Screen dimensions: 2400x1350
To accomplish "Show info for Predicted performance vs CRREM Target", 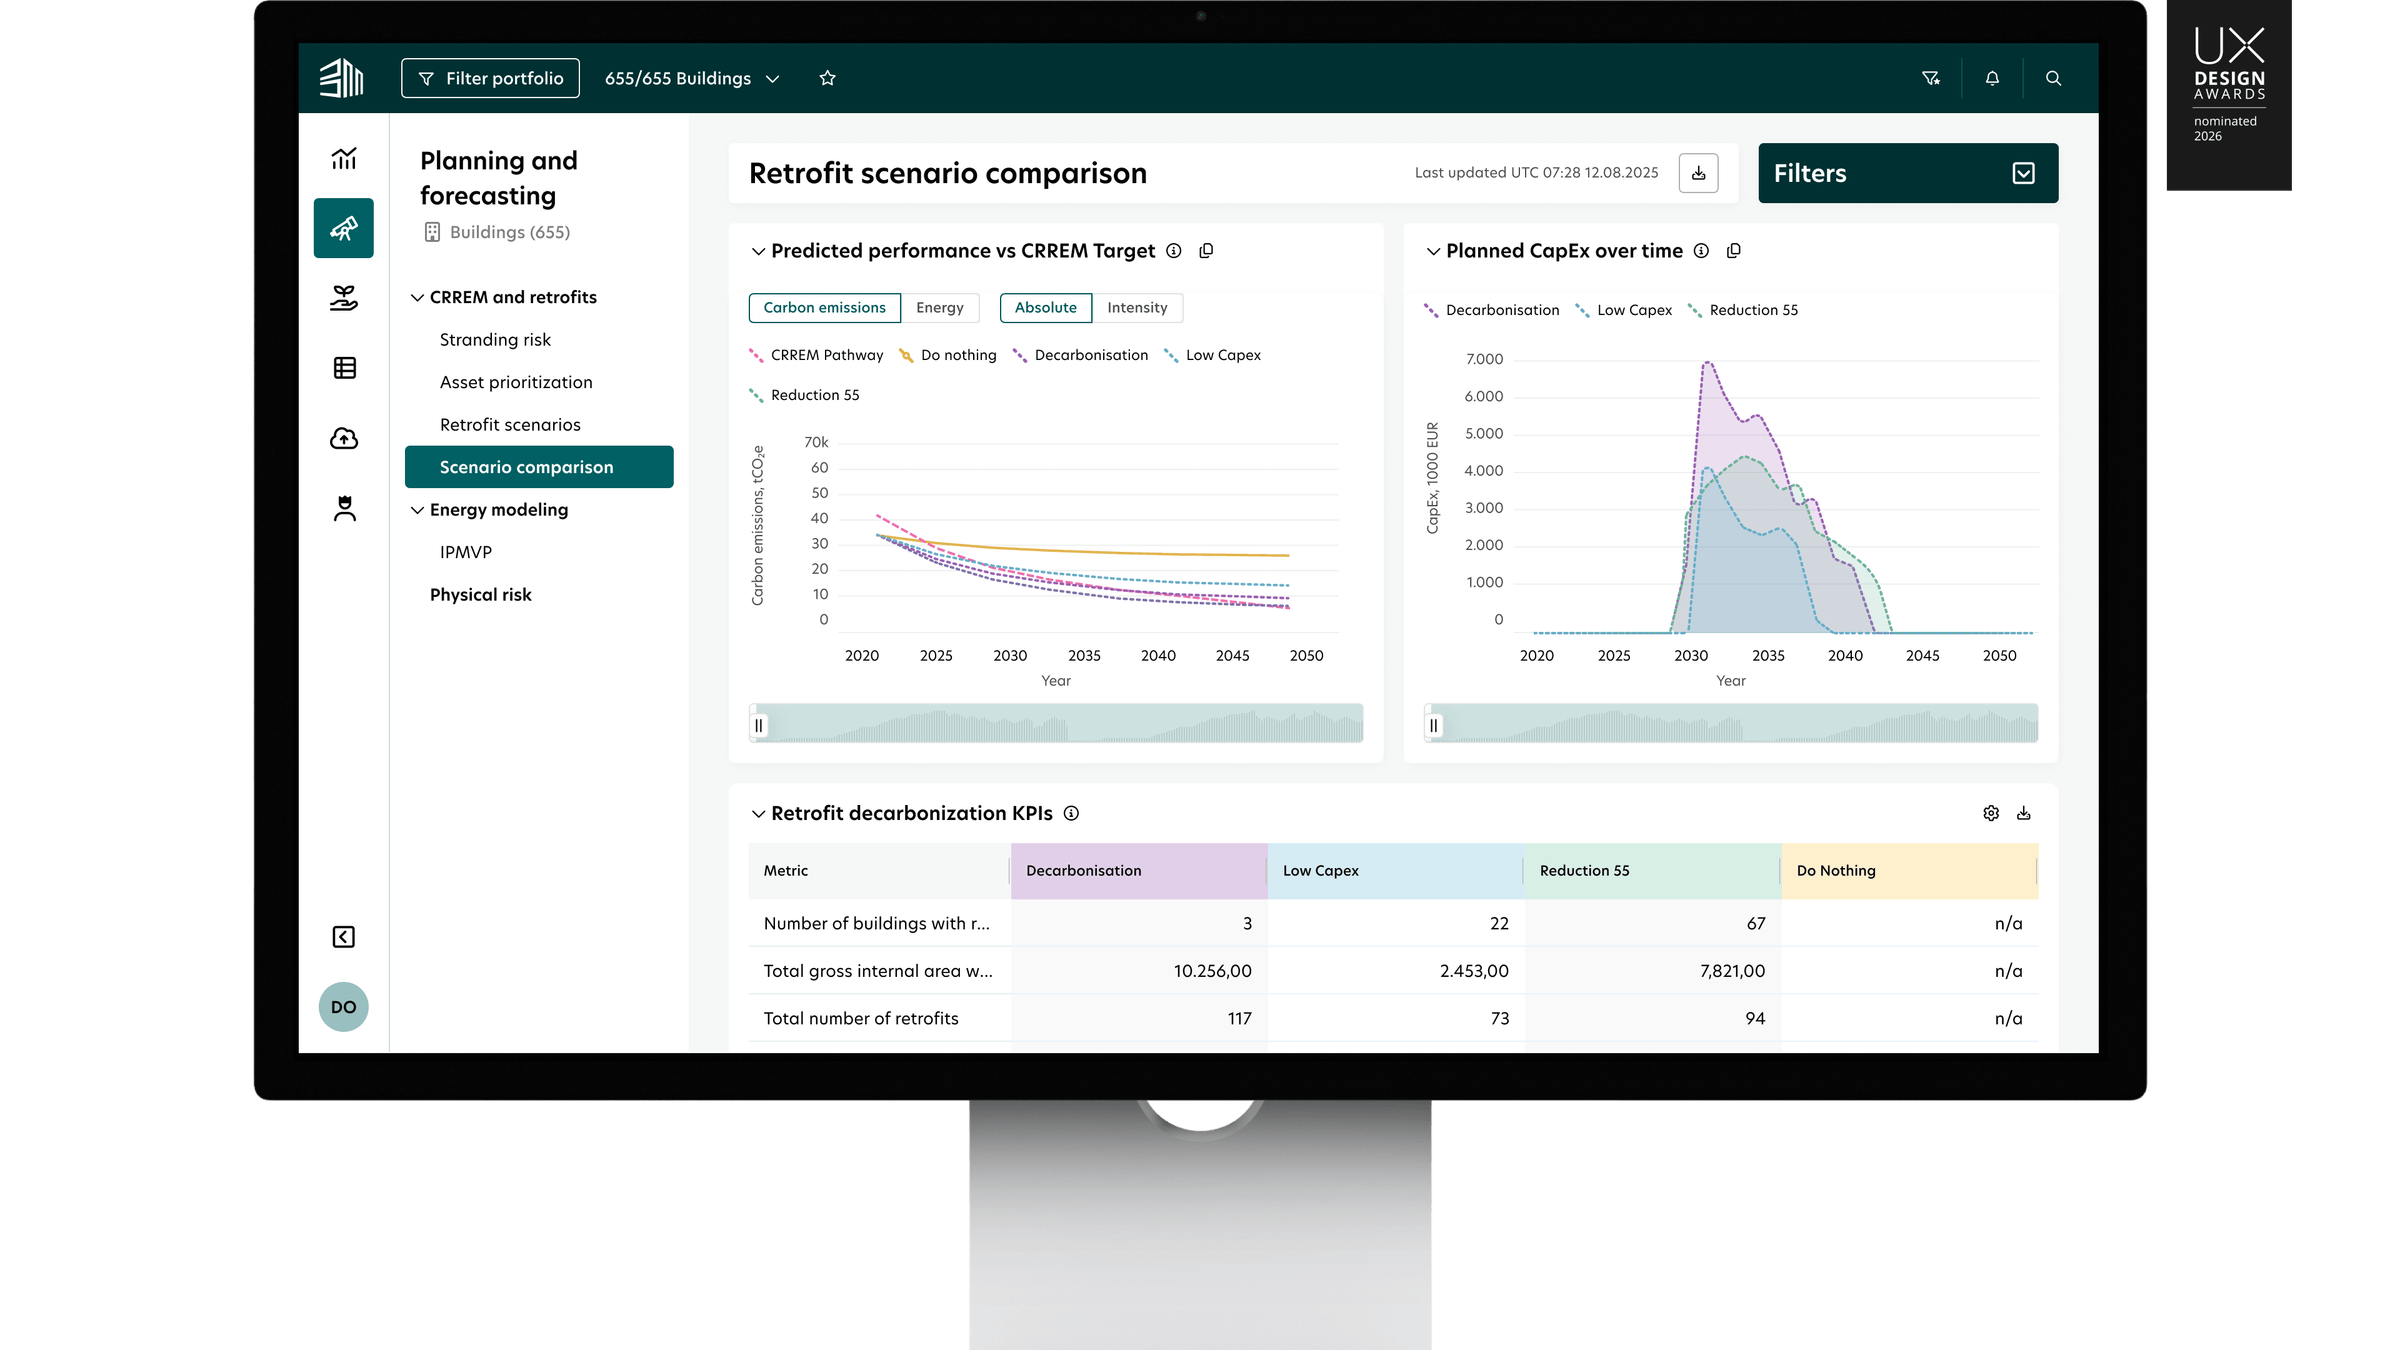I will click(1174, 251).
